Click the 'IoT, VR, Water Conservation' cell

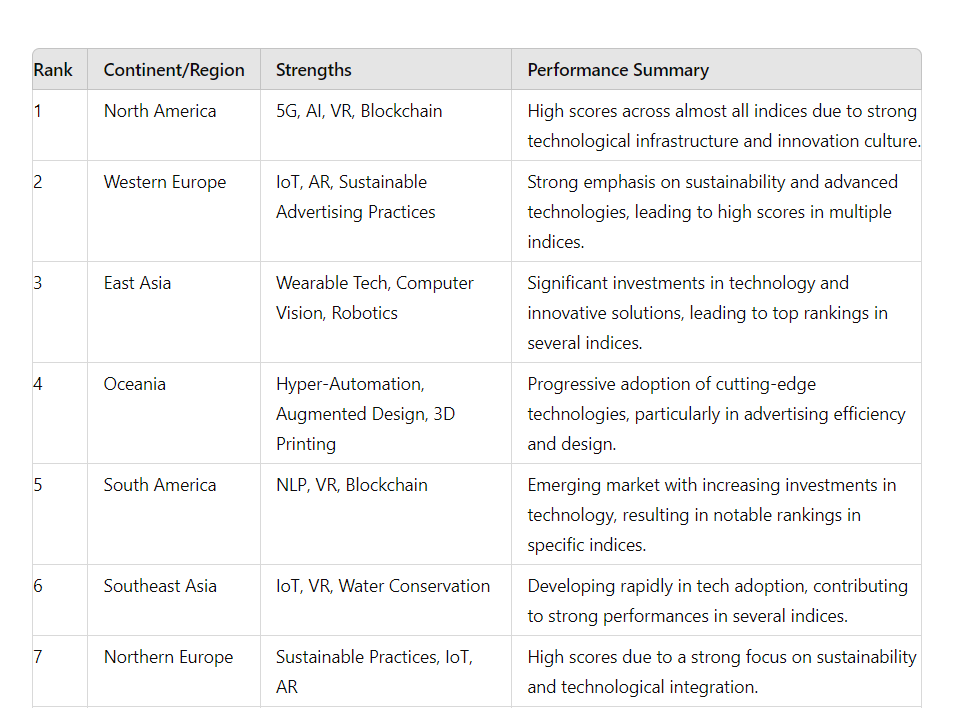click(x=385, y=600)
